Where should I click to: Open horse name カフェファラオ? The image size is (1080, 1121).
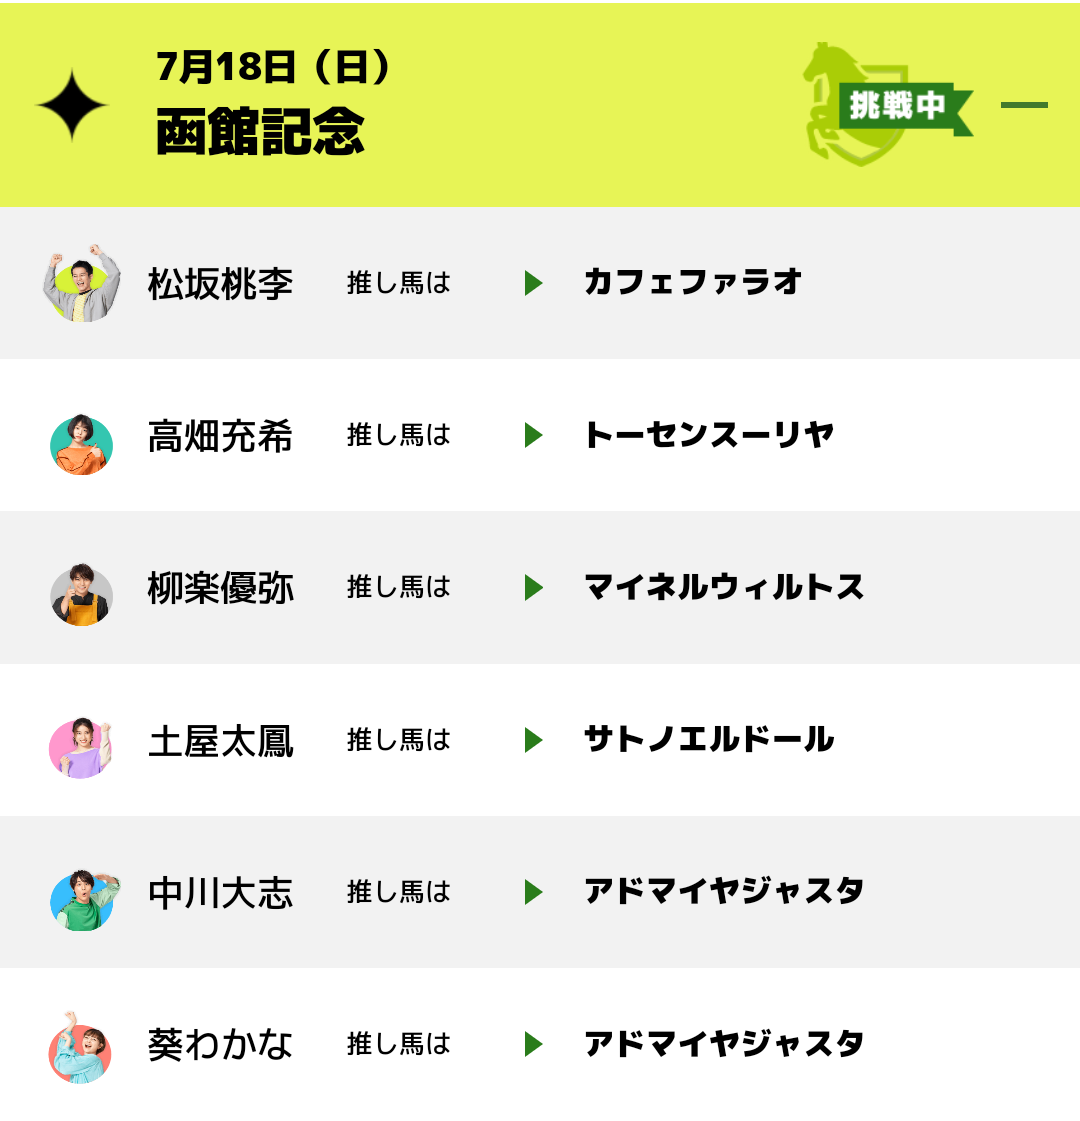tap(693, 283)
